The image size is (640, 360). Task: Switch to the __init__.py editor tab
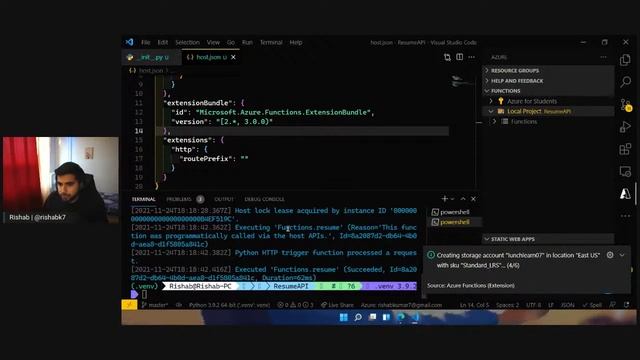tap(152, 57)
